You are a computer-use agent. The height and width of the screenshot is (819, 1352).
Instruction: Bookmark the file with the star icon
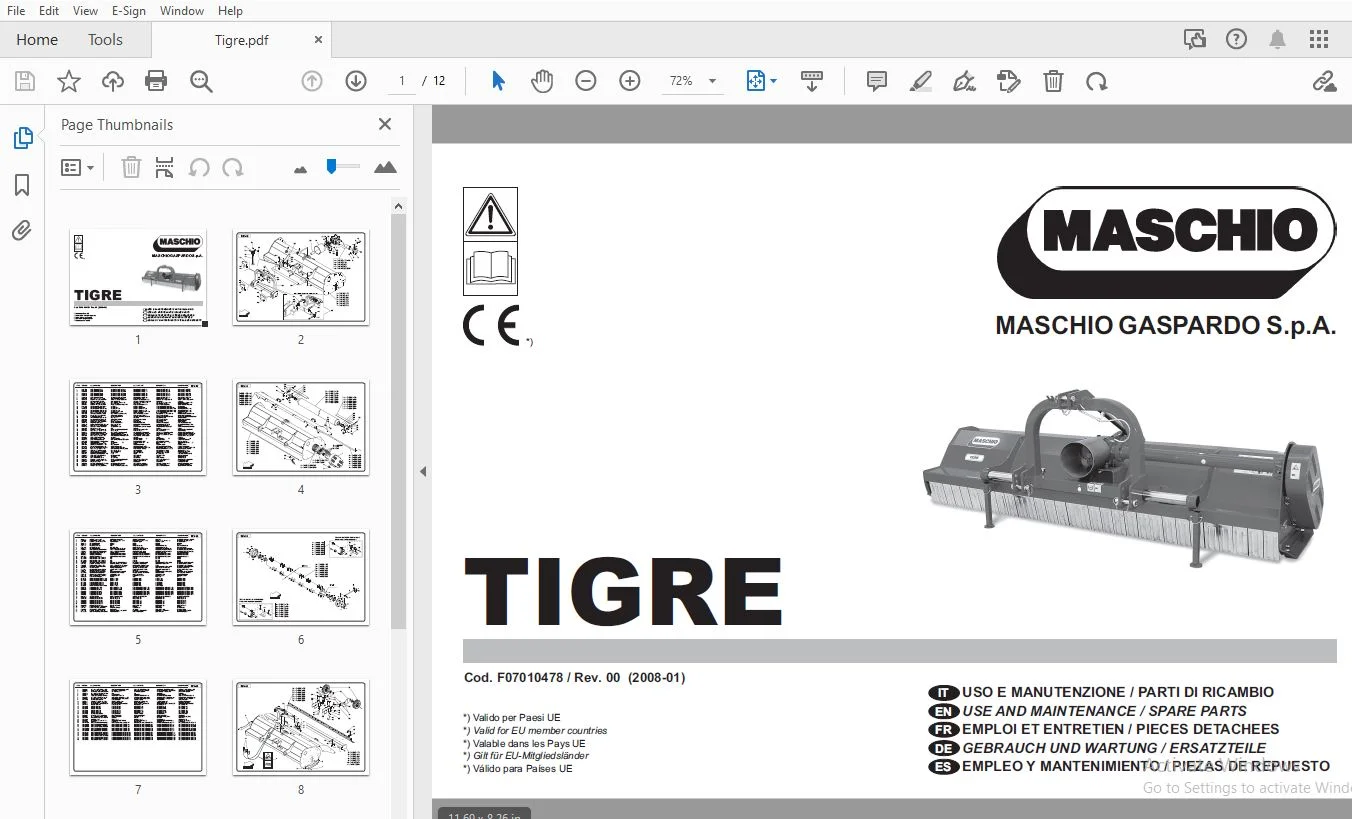click(69, 82)
